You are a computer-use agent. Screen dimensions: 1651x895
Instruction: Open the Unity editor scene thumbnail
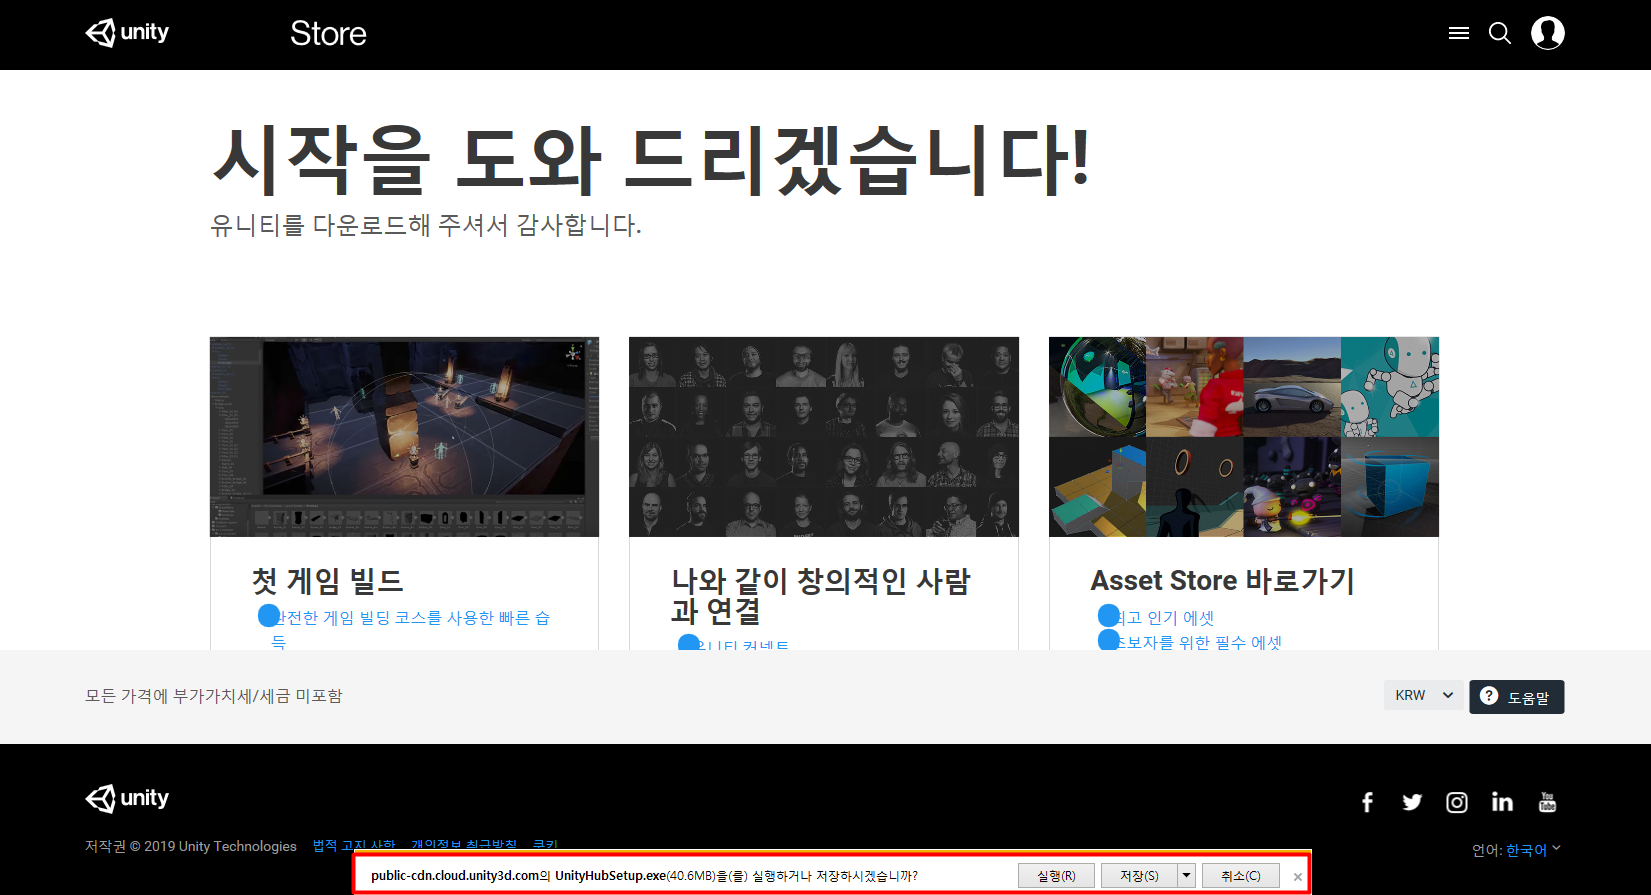click(x=404, y=437)
